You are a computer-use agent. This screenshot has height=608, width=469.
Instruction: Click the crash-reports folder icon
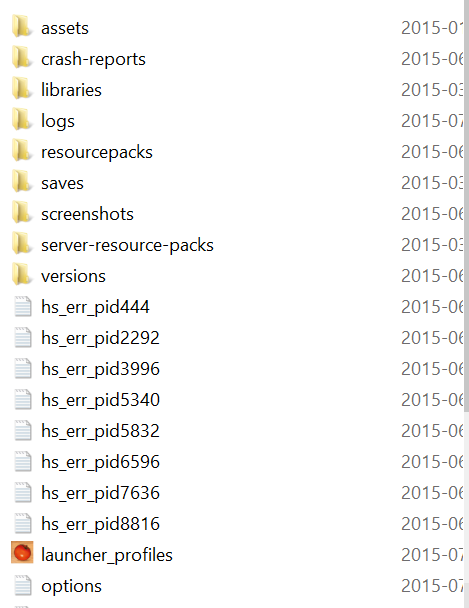pos(22,57)
